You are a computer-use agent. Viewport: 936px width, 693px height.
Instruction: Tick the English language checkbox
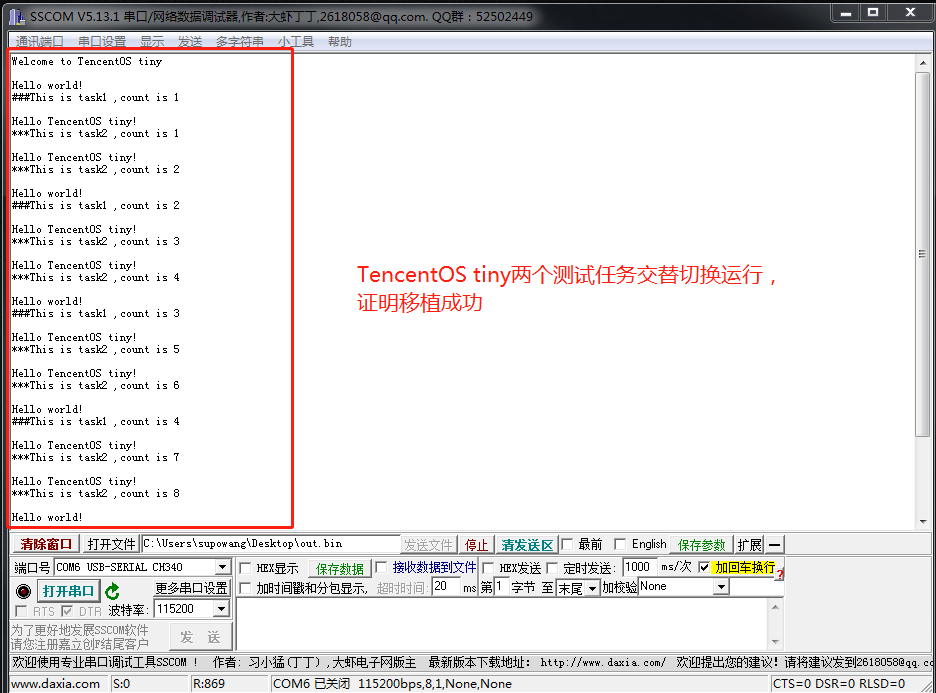620,545
